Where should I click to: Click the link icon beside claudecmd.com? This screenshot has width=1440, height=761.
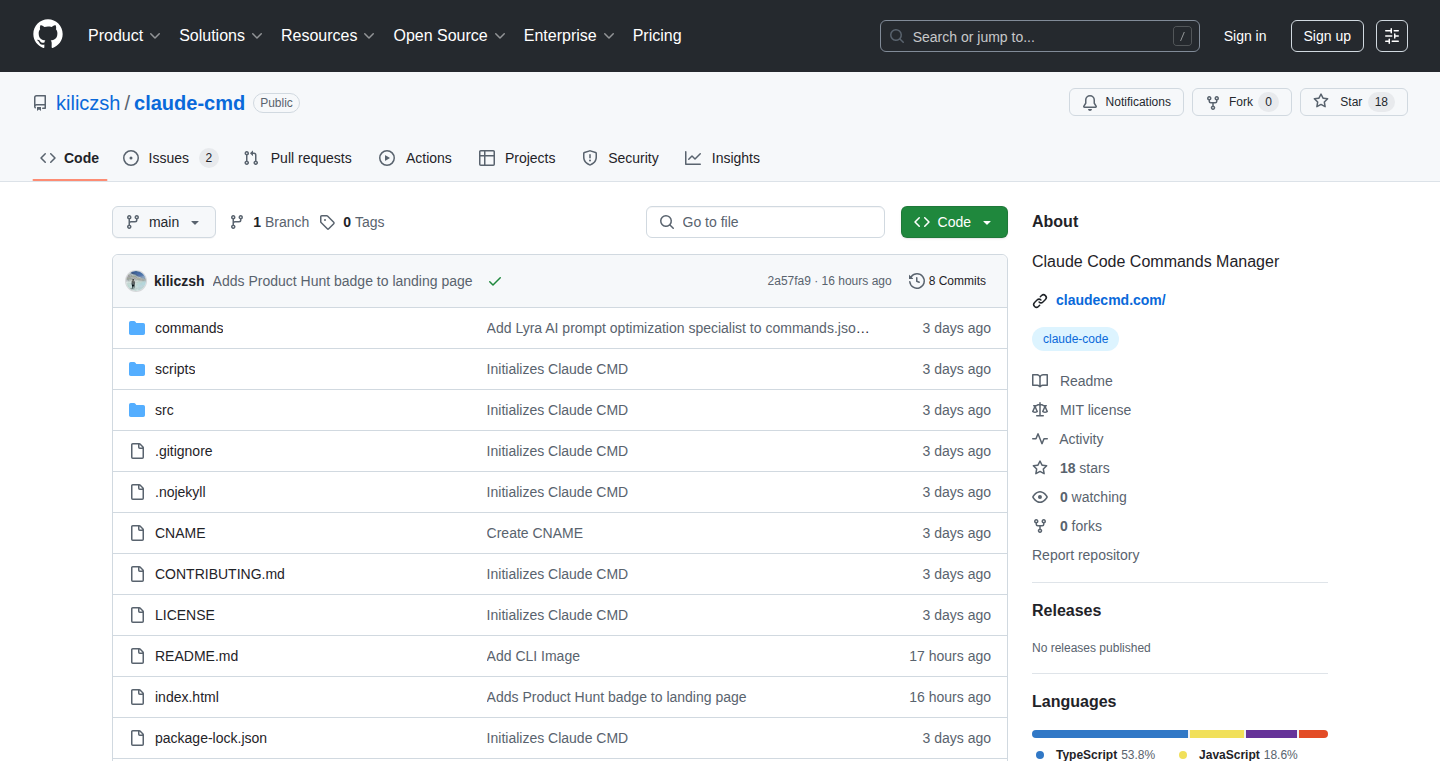[1040, 300]
